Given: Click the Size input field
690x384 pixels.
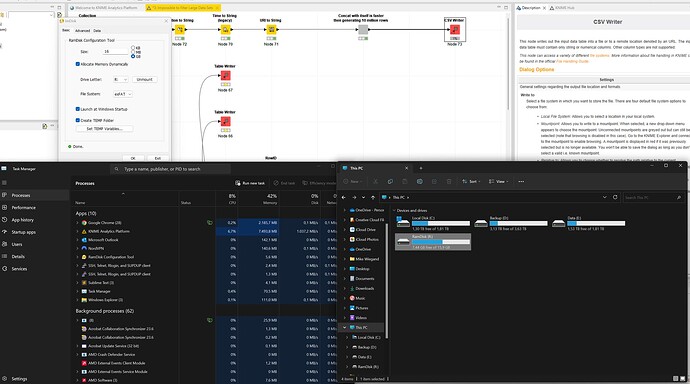Looking at the screenshot, I should click(x=116, y=52).
